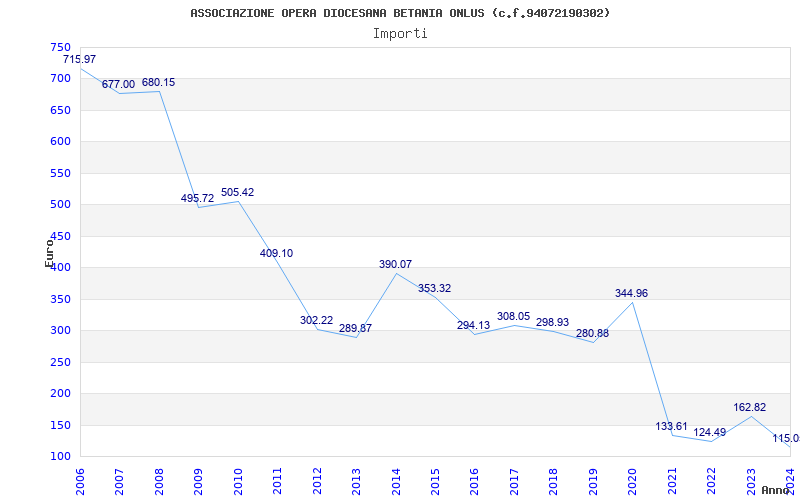Screen dimensions: 800x500
Task: Click data label 505.42
Action: [x=237, y=192]
